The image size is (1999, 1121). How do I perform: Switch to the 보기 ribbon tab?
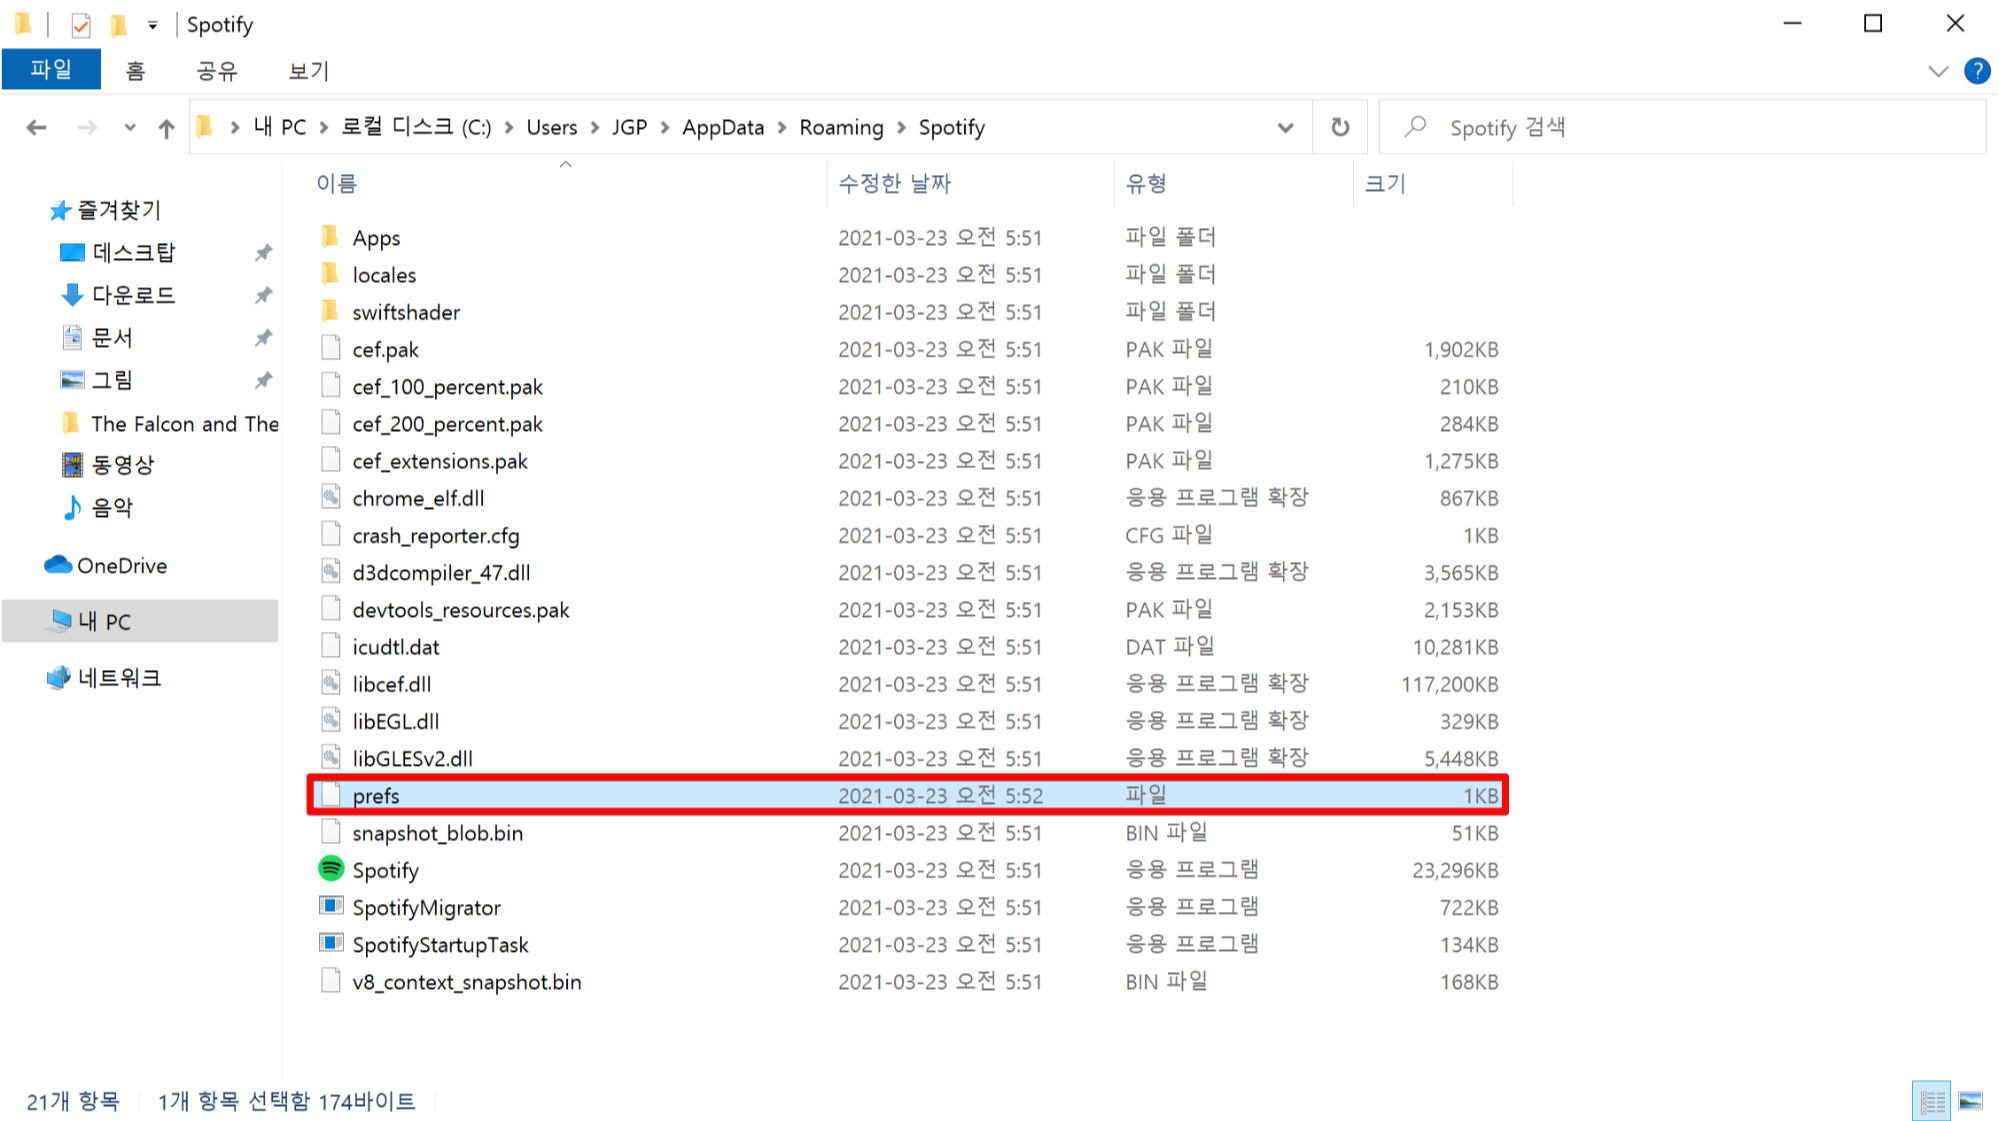pos(308,71)
